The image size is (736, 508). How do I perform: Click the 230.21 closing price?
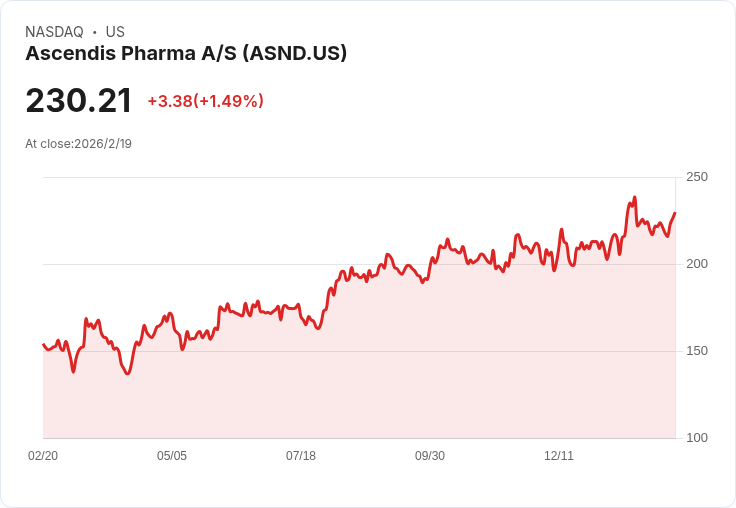click(x=79, y=101)
